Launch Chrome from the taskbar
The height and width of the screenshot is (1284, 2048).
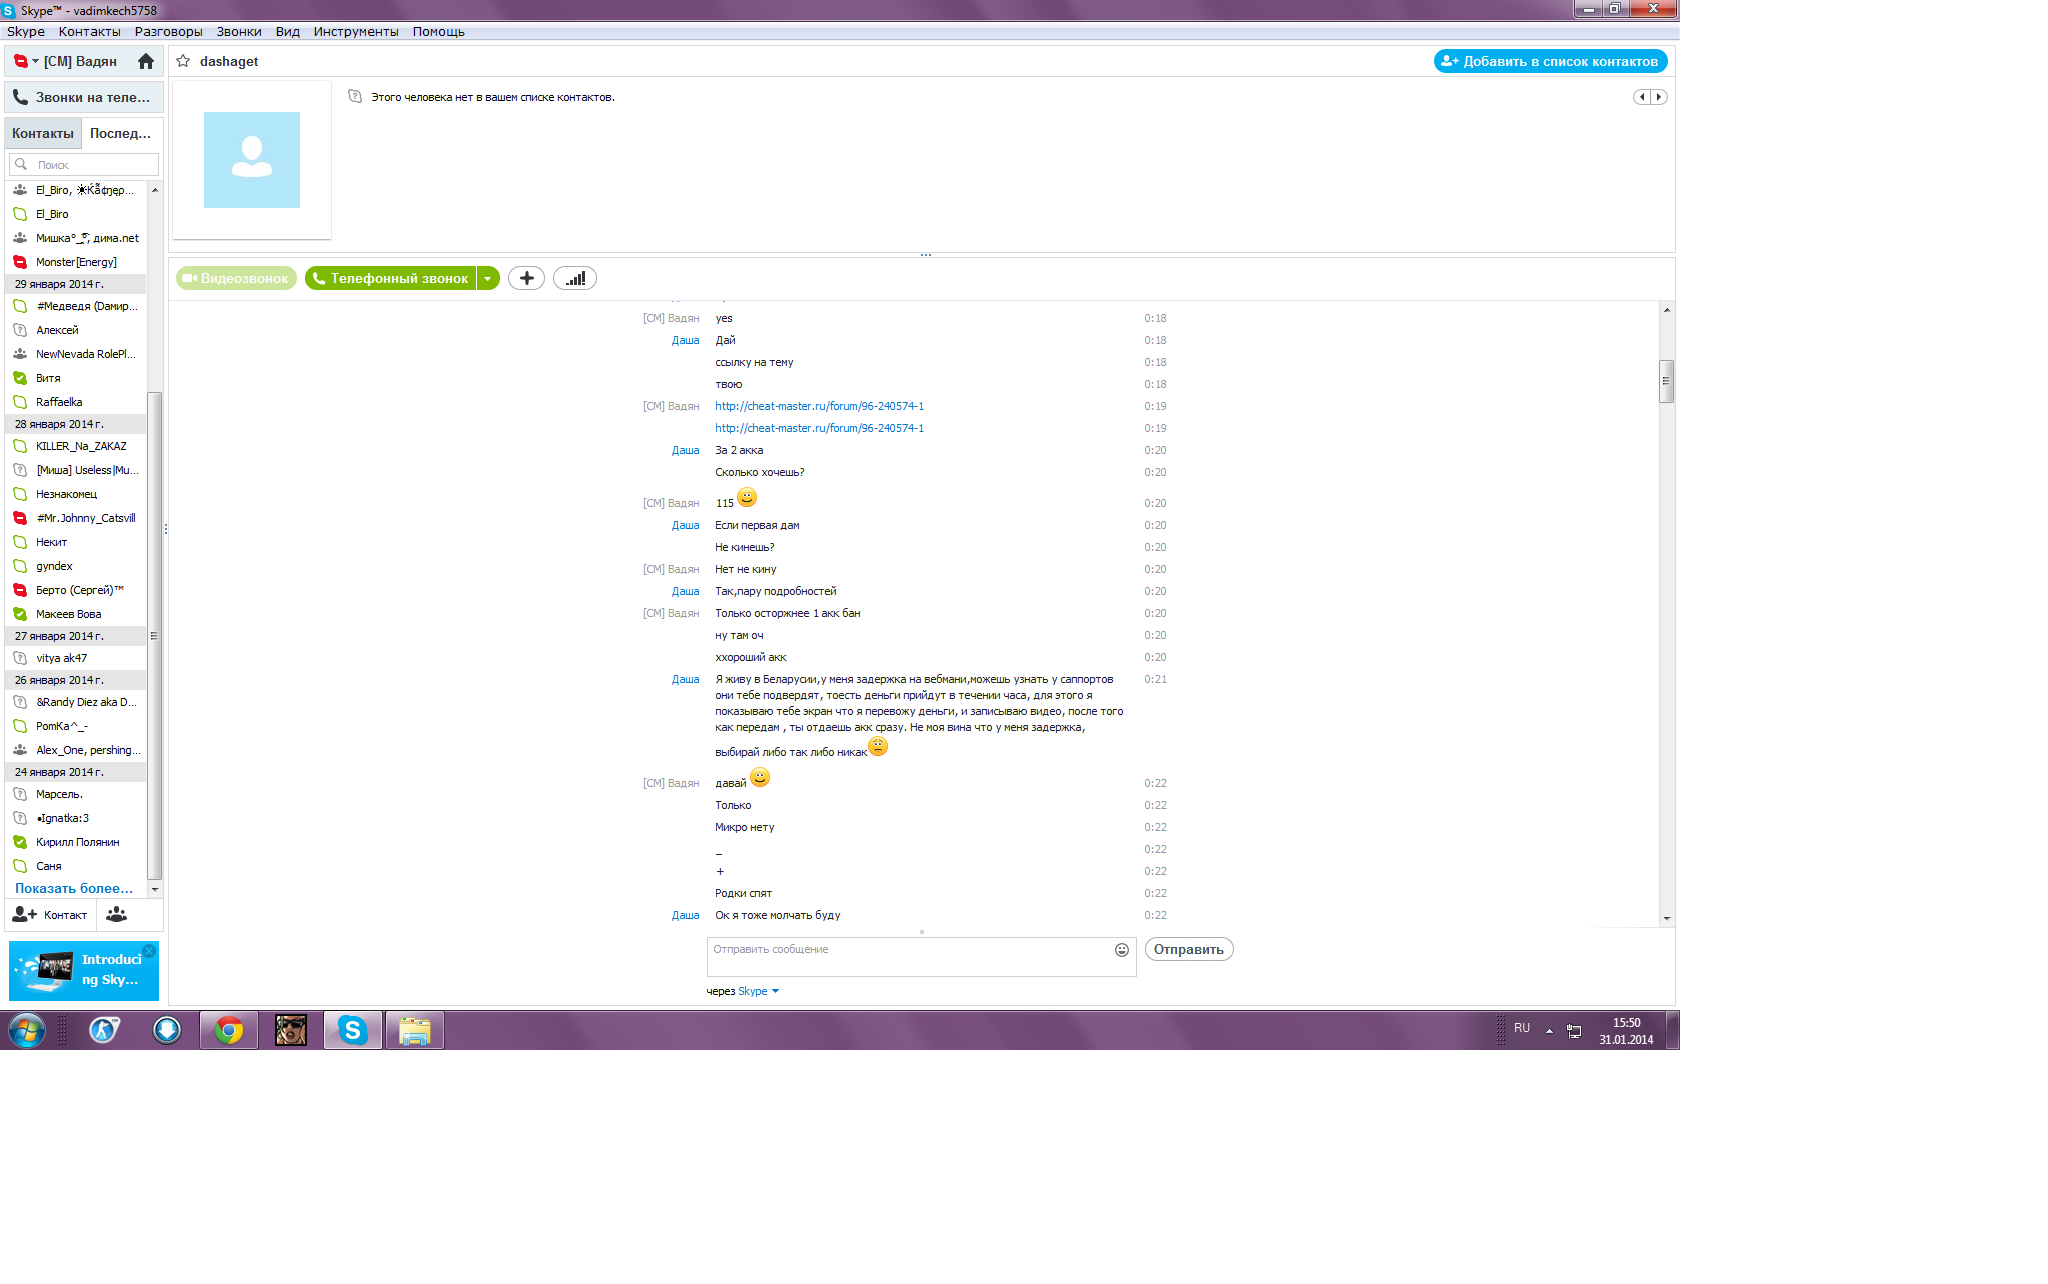click(229, 1030)
